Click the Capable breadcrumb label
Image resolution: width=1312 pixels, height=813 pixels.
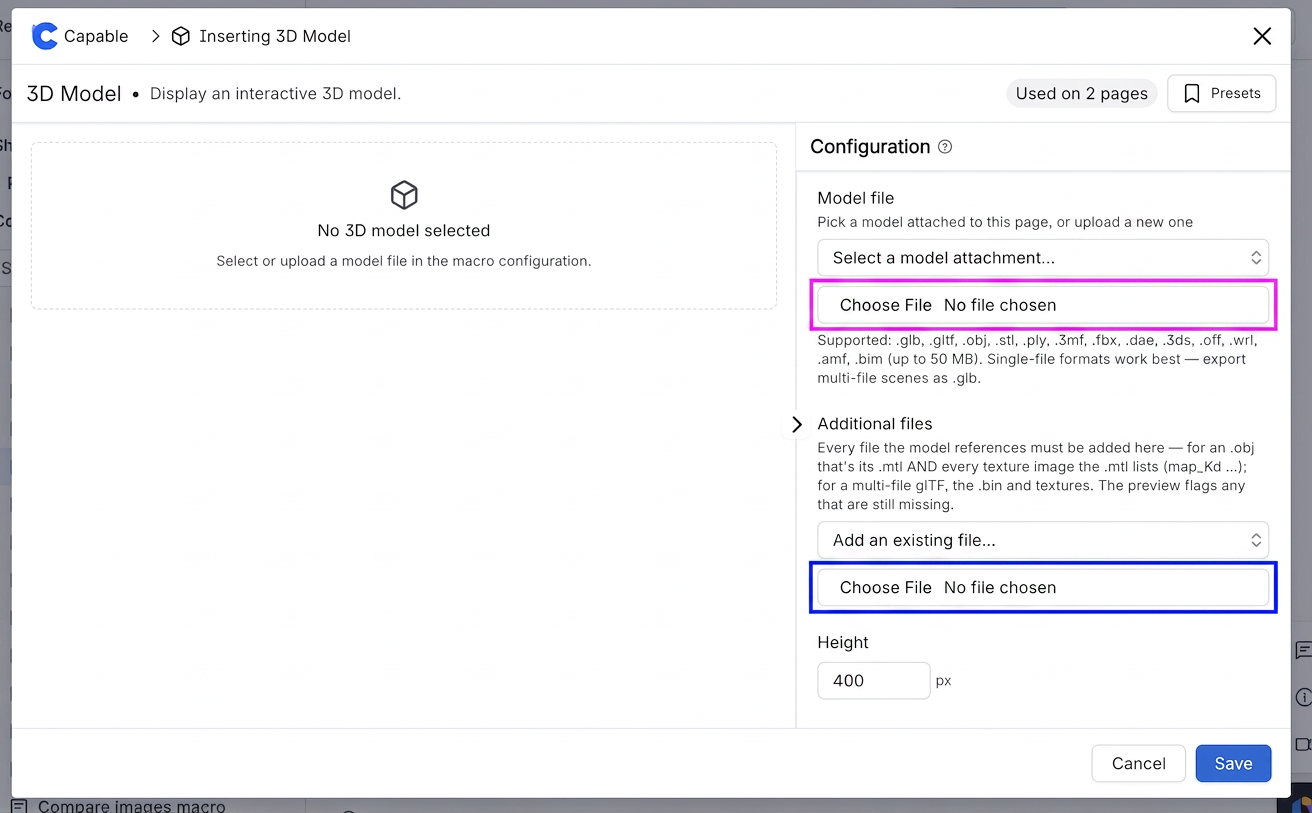[x=96, y=36]
